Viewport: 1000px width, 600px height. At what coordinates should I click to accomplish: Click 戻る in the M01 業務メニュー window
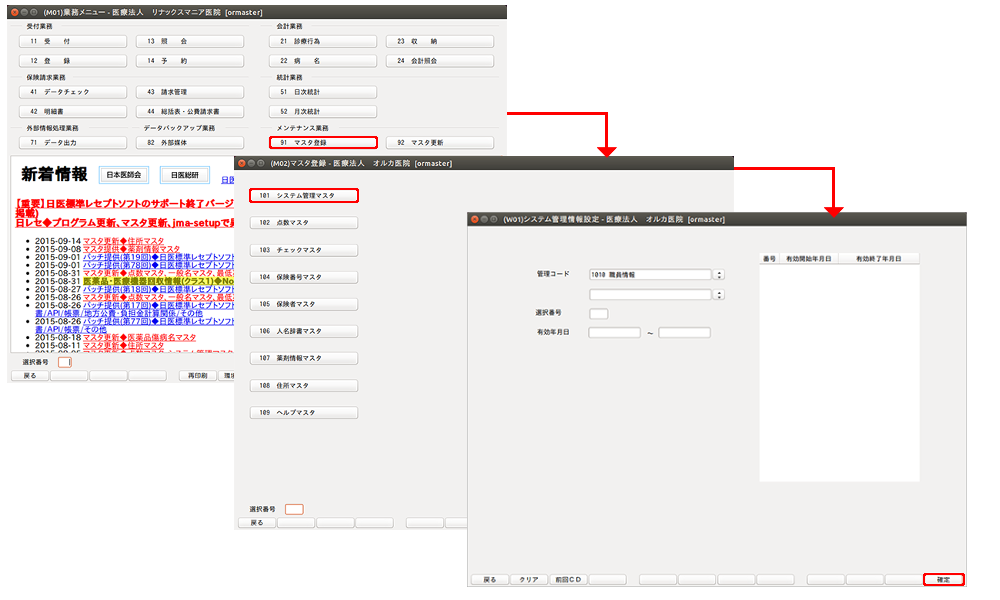click(x=30, y=376)
